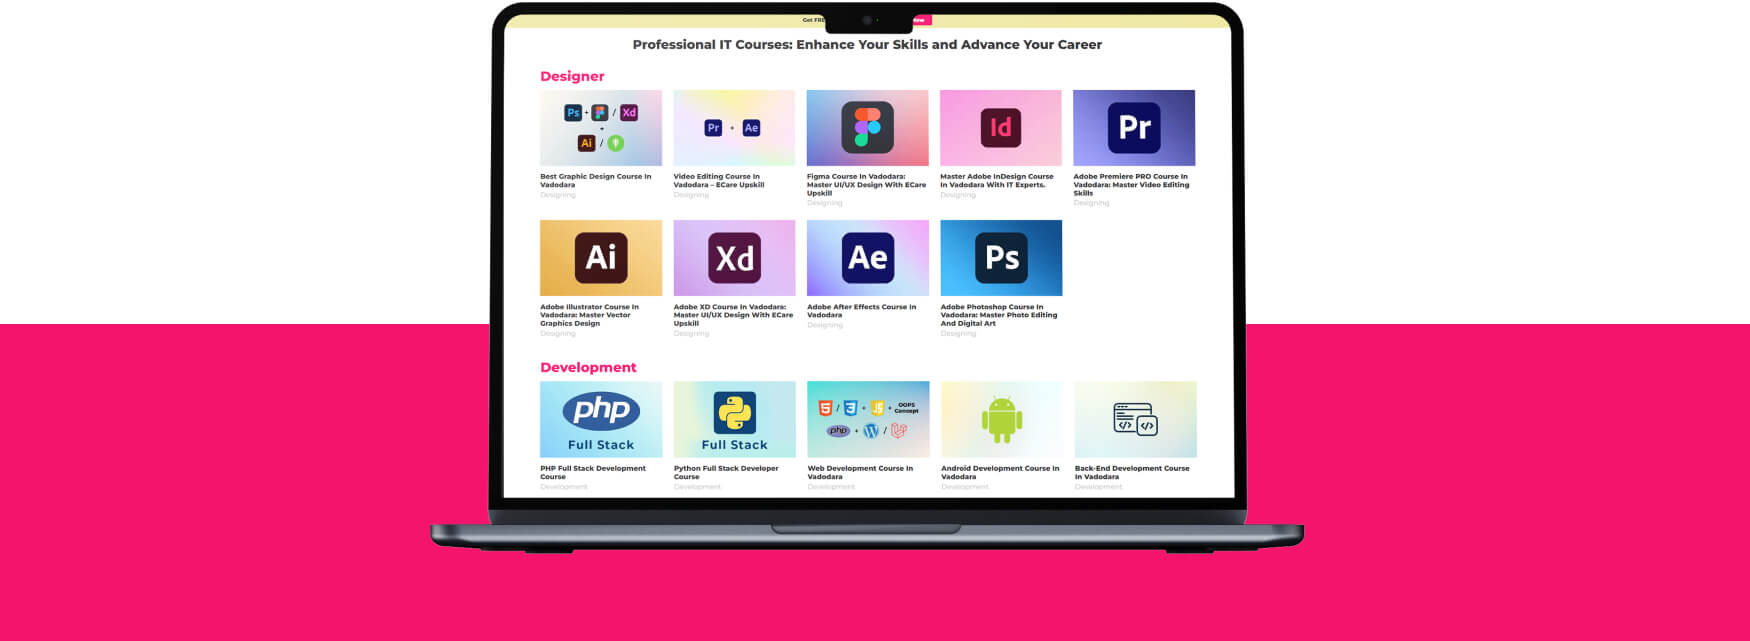
Task: Click the Pr and Ae Video Editing thumbnail
Action: coord(734,128)
